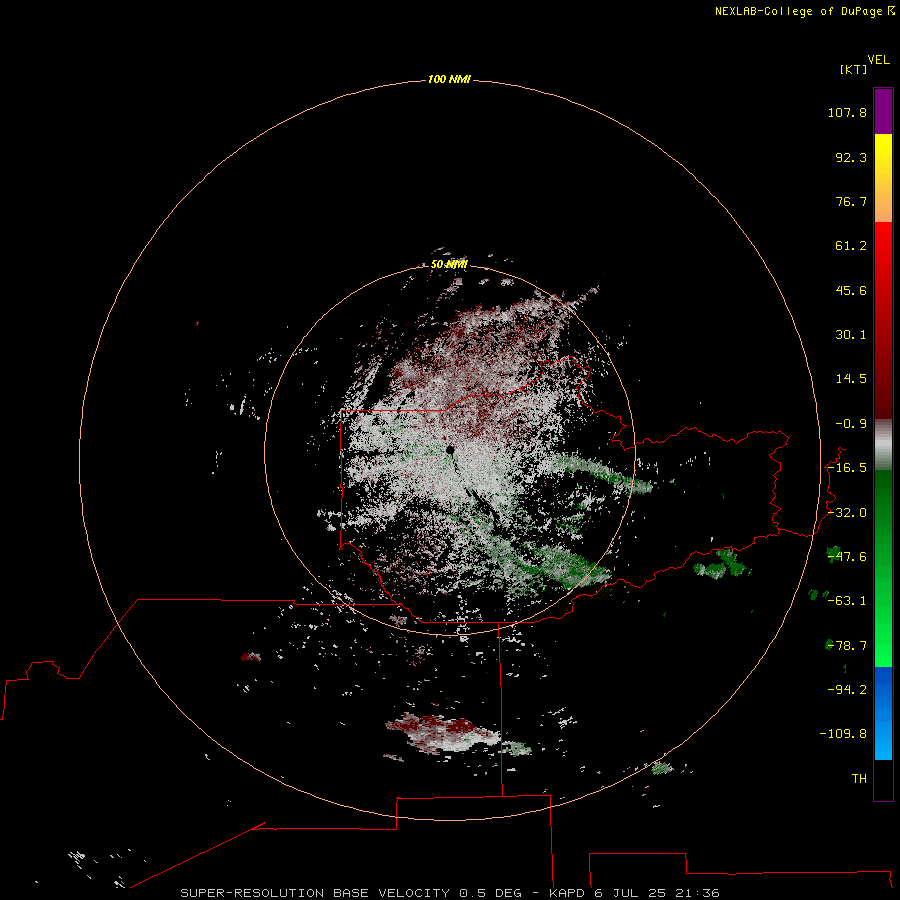The height and width of the screenshot is (900, 900).
Task: Click the gray segment of the color bar
Action: coord(883,445)
